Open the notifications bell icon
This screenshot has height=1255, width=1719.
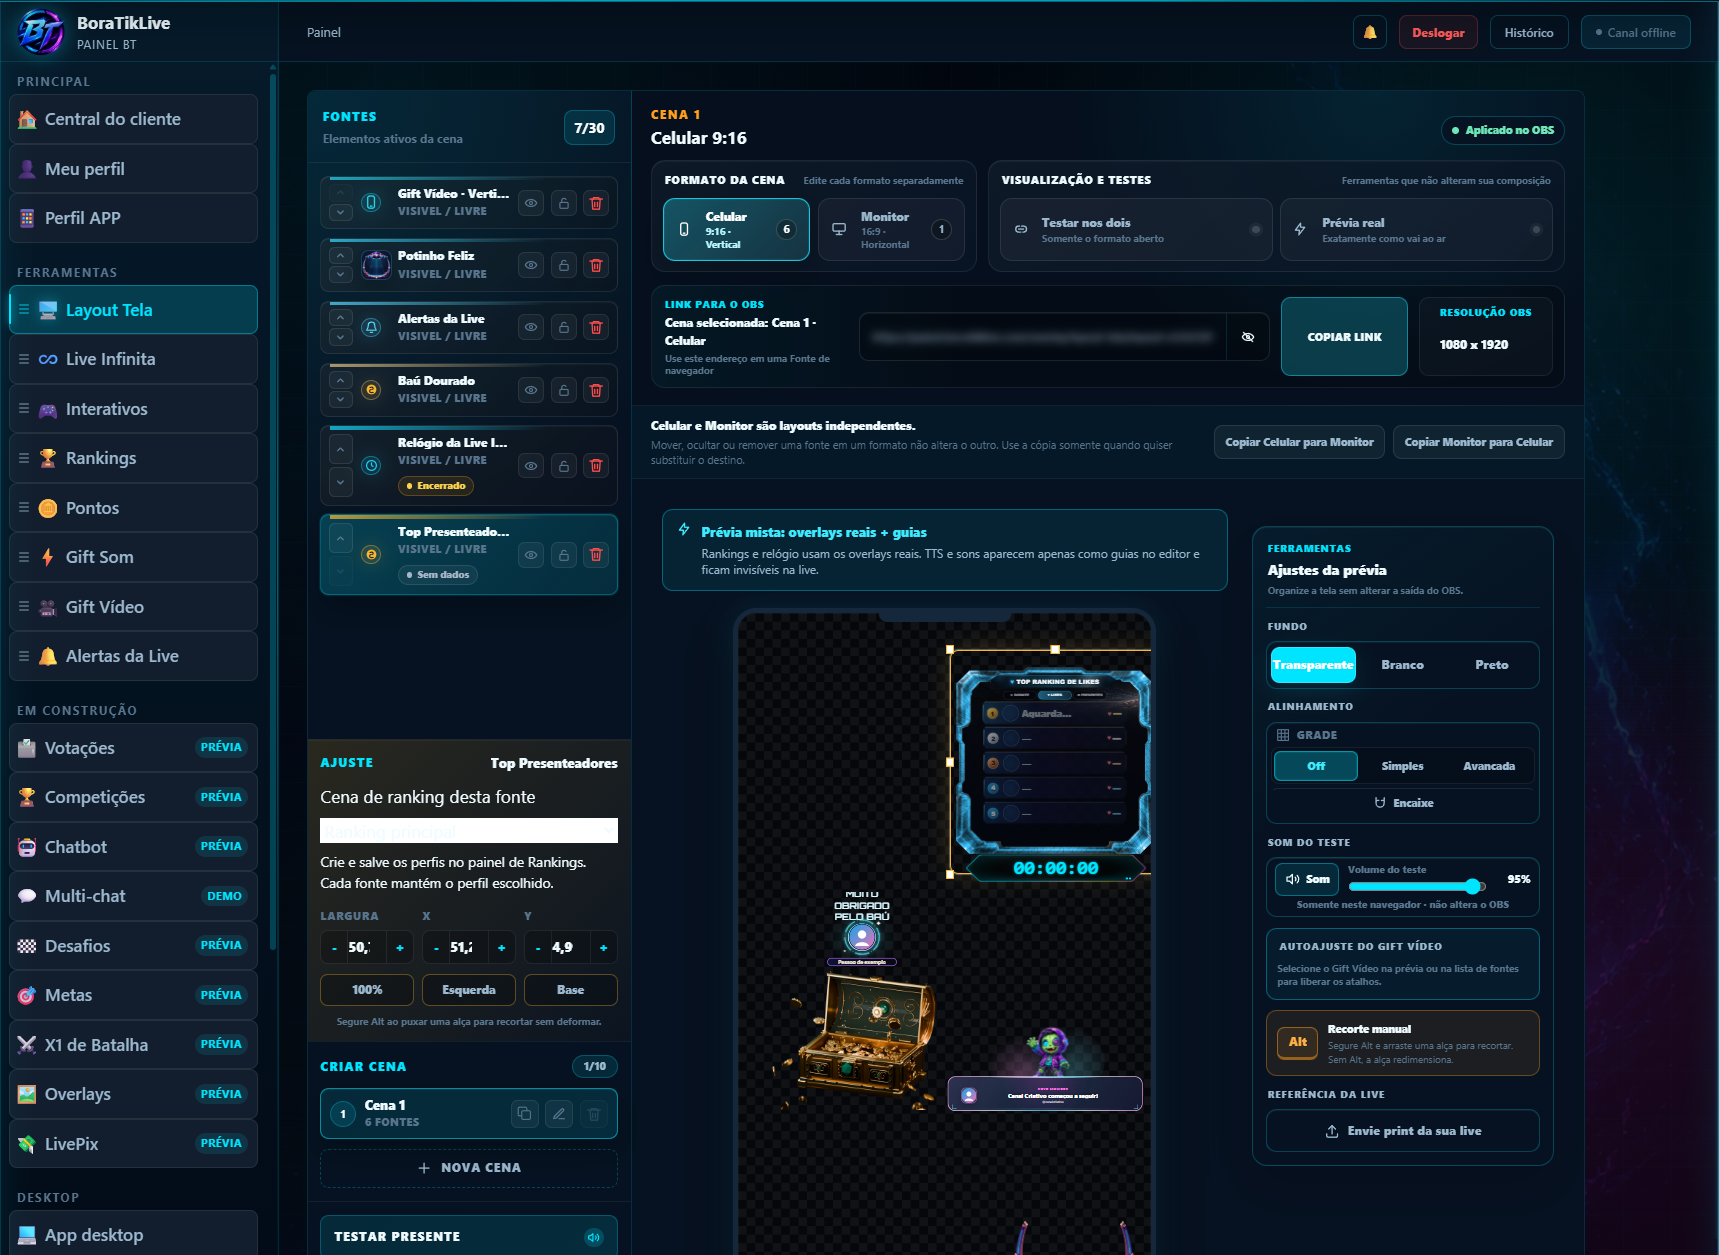click(x=1370, y=32)
